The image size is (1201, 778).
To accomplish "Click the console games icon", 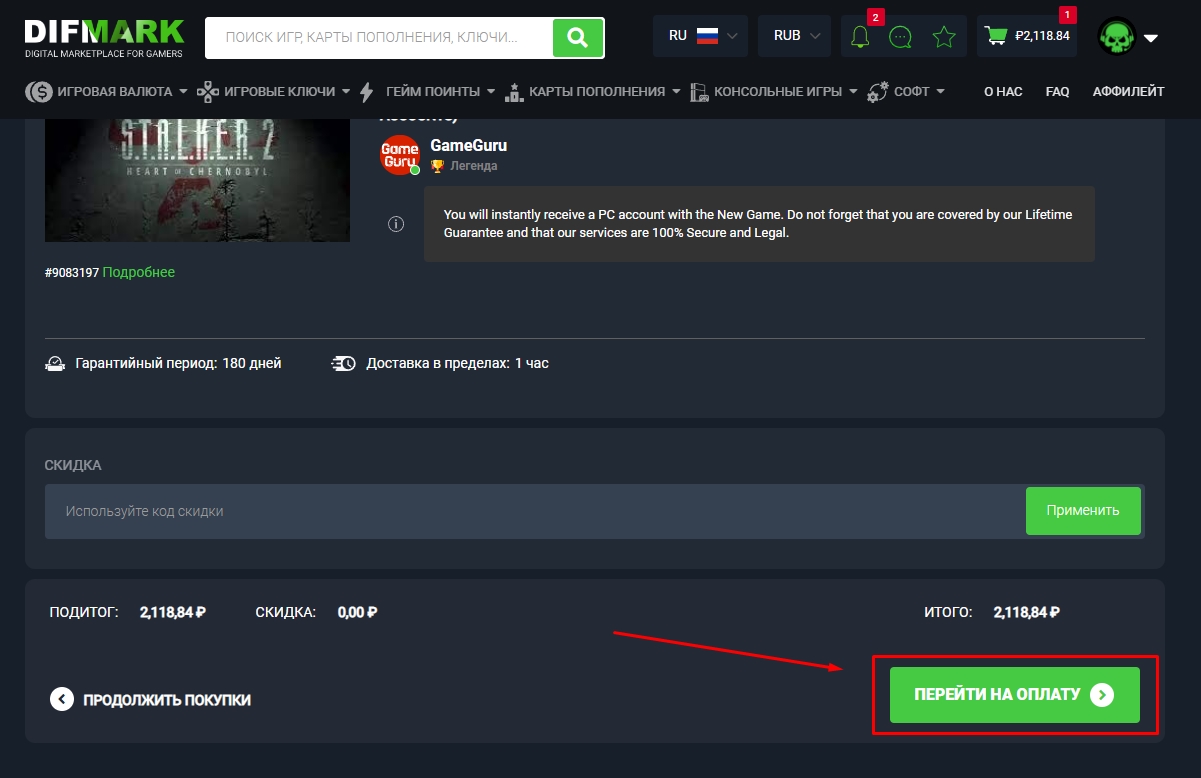I will pyautogui.click(x=699, y=92).
